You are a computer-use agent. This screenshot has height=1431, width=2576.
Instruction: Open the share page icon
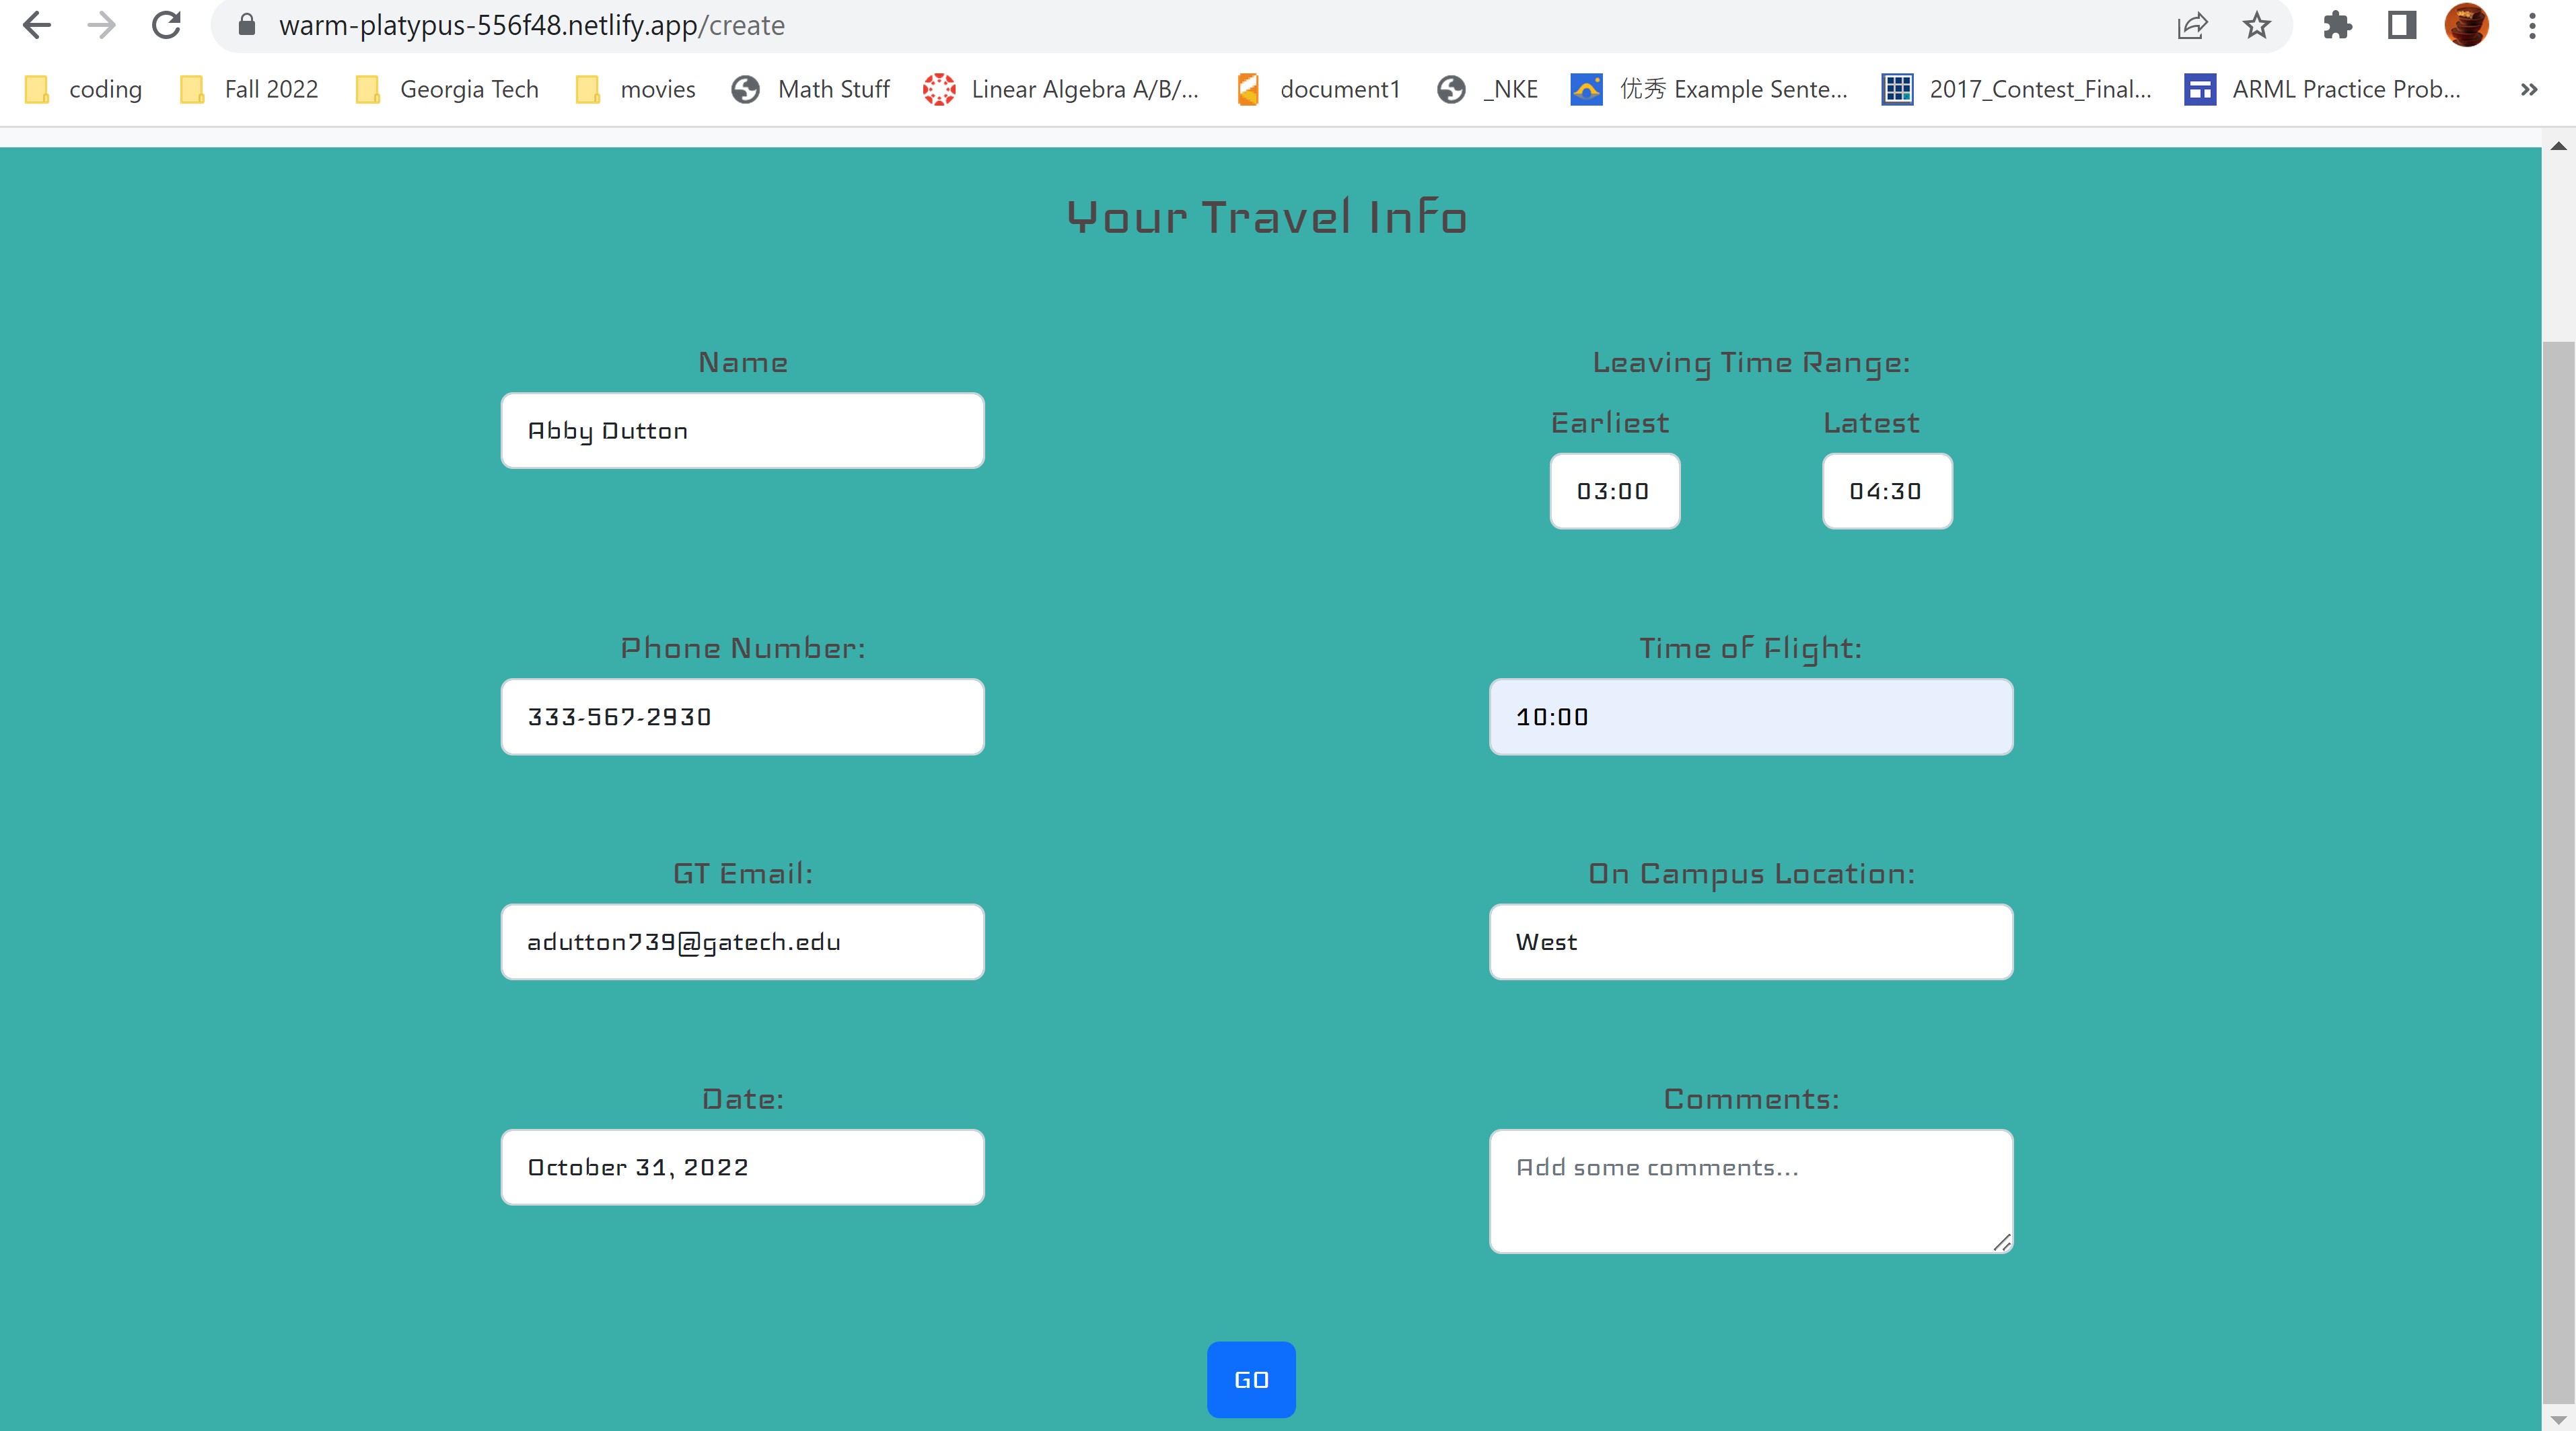coord(2191,25)
